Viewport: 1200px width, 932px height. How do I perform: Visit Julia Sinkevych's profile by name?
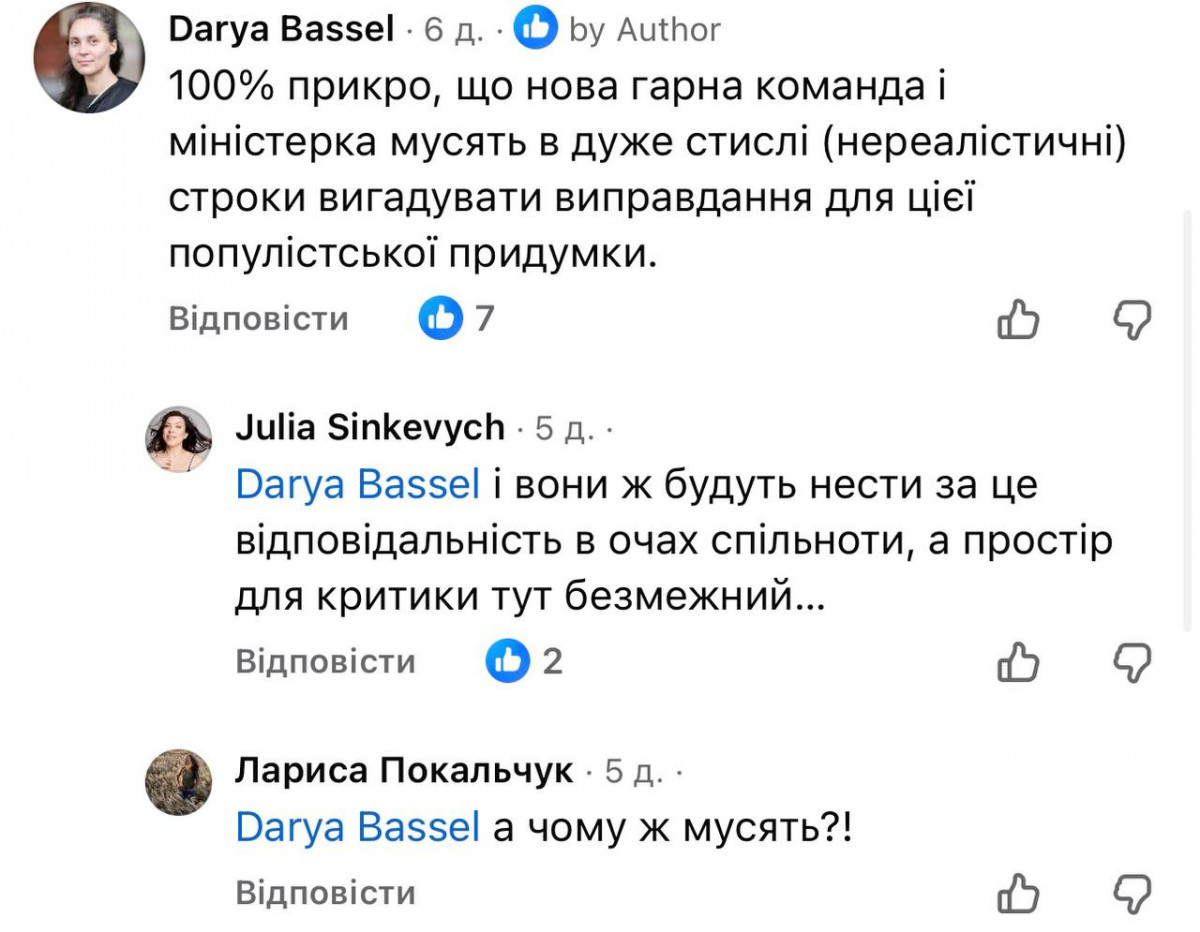click(x=370, y=428)
